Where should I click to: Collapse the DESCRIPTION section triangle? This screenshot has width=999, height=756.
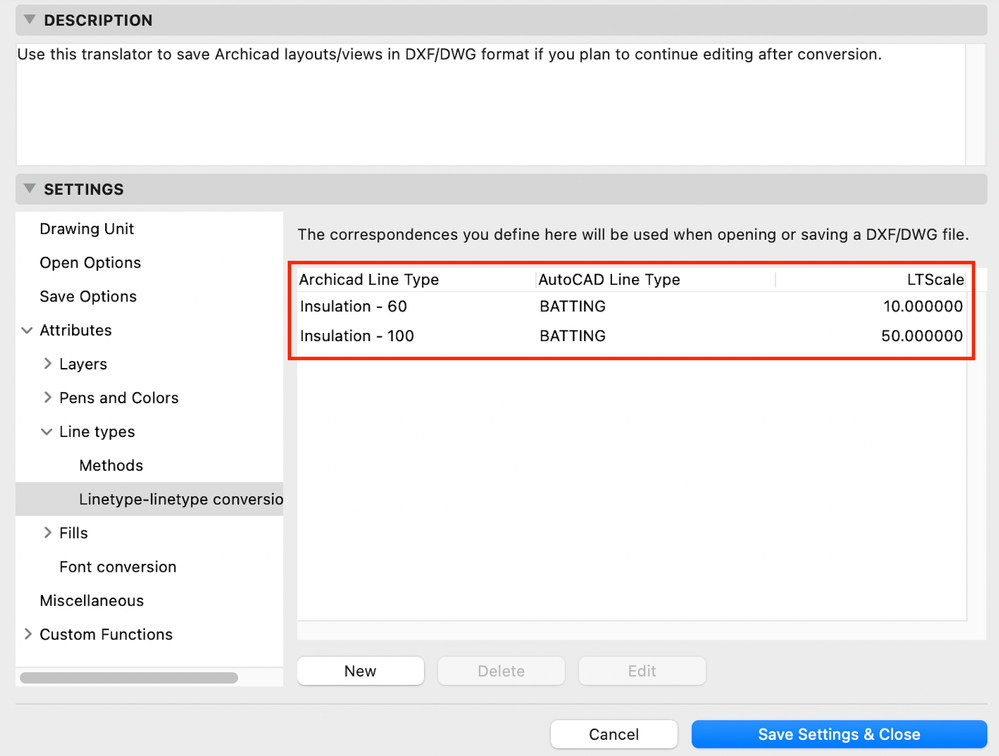pos(29,20)
